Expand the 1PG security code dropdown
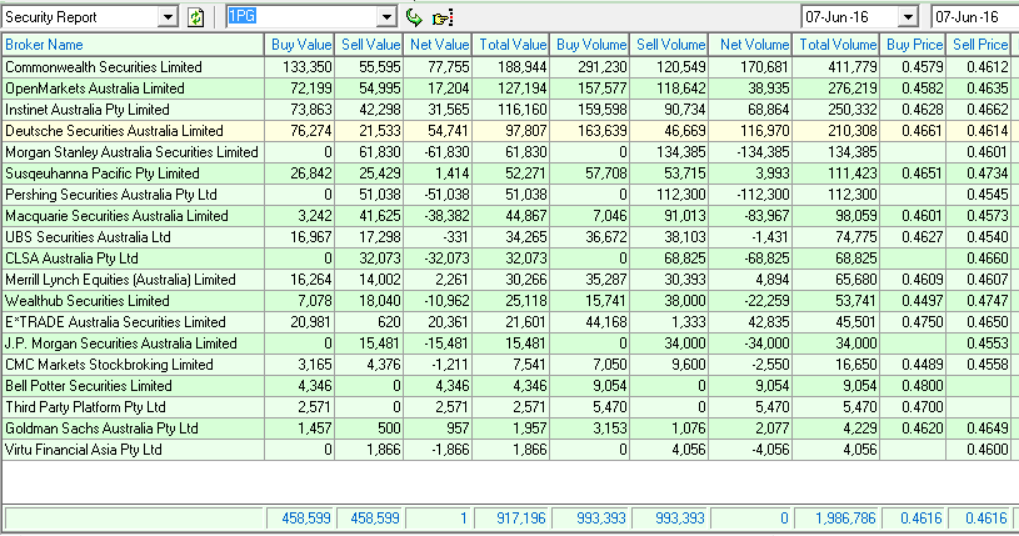 pos(387,18)
